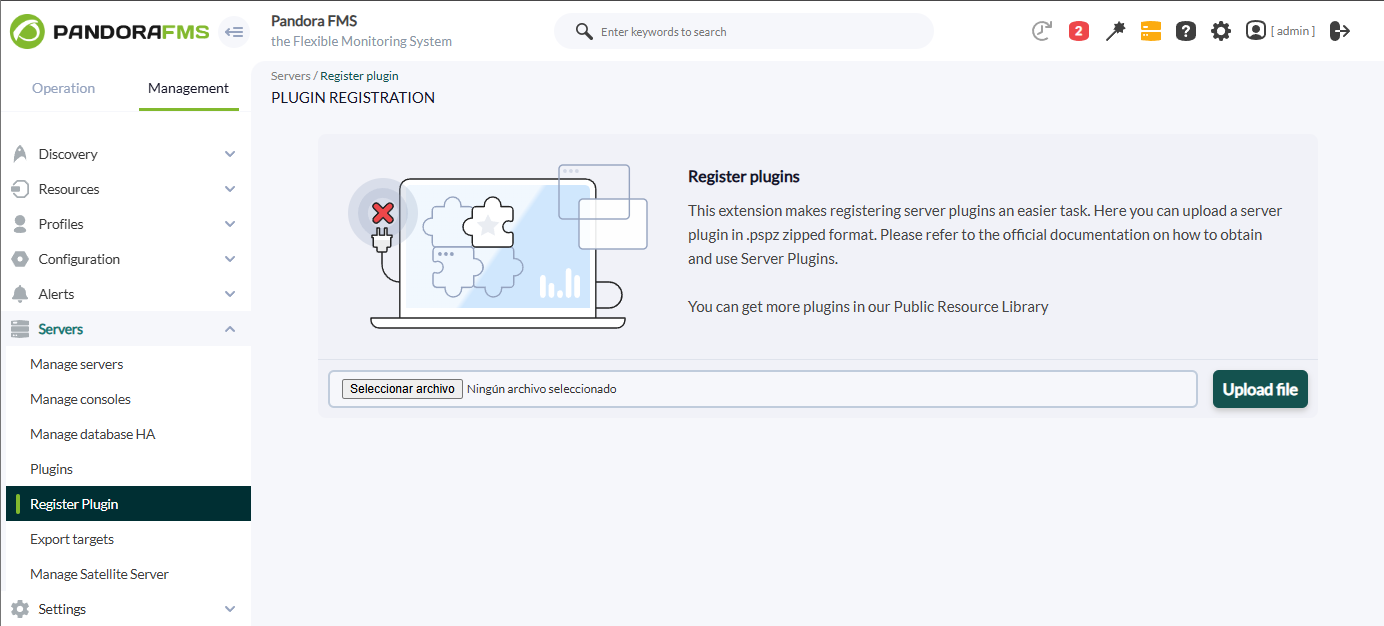Click the Servers breadcrumb link
Screen dimensions: 1384x626
click(x=290, y=76)
